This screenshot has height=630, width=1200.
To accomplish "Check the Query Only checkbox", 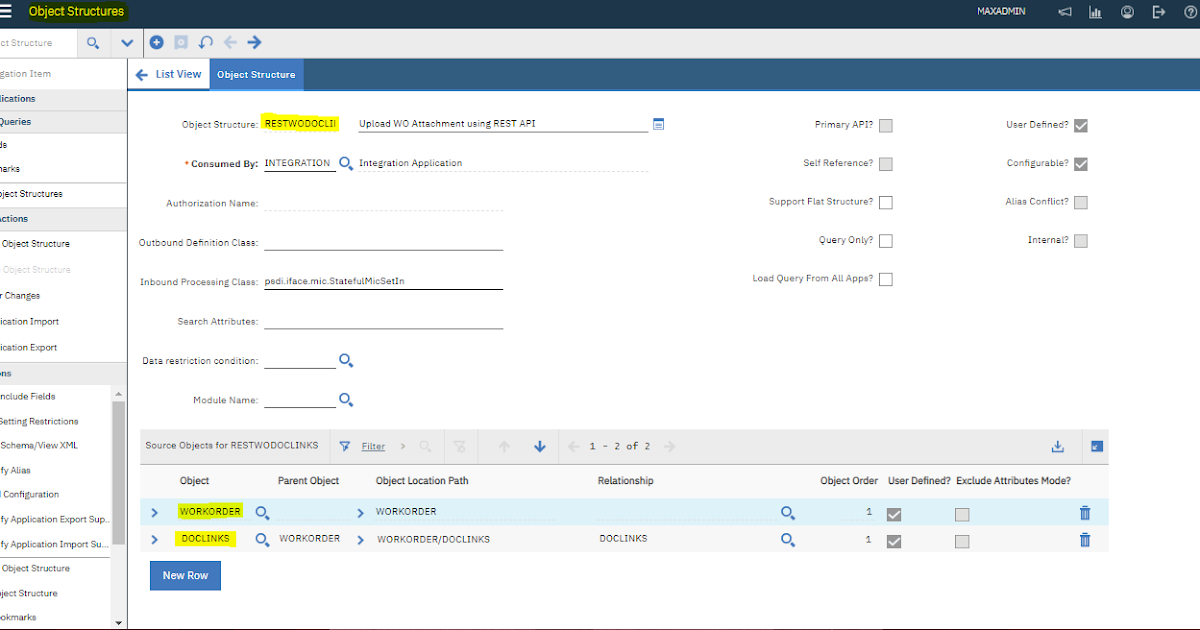I will tap(885, 240).
